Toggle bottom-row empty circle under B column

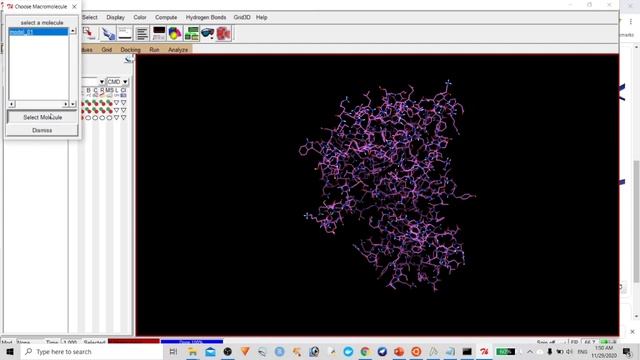point(88,118)
